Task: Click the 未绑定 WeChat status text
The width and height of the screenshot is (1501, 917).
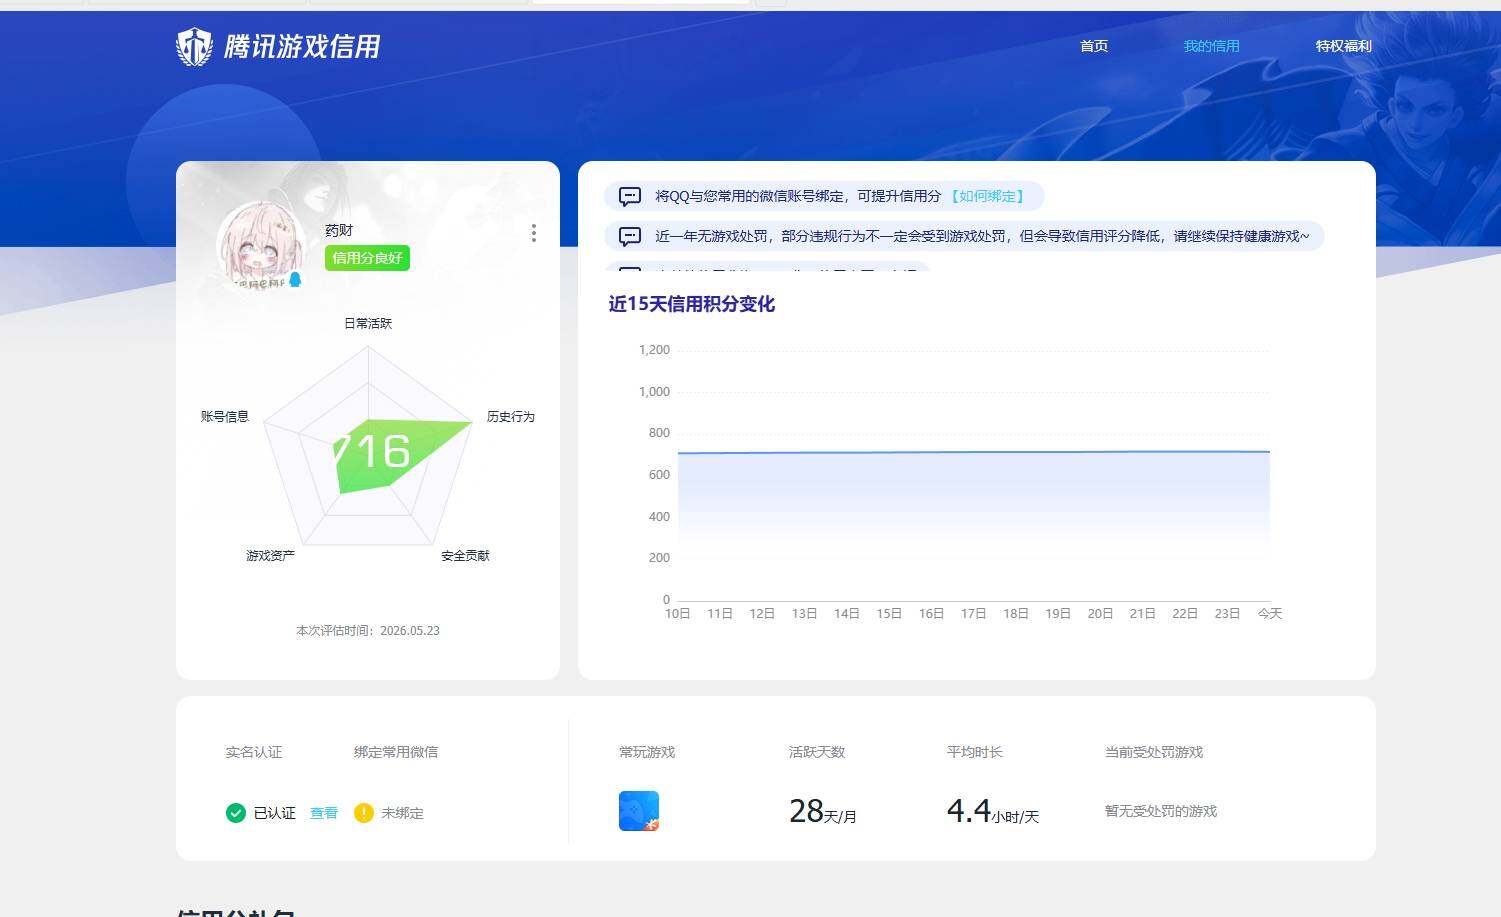Action: [402, 813]
